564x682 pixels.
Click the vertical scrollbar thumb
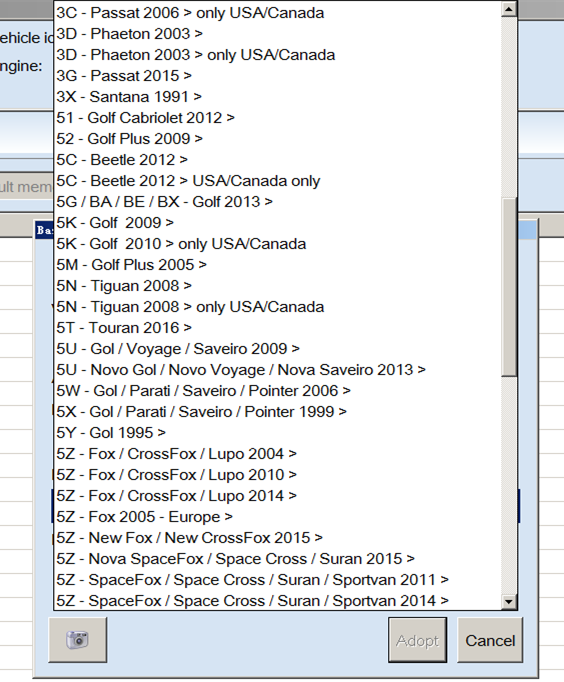(x=509, y=287)
